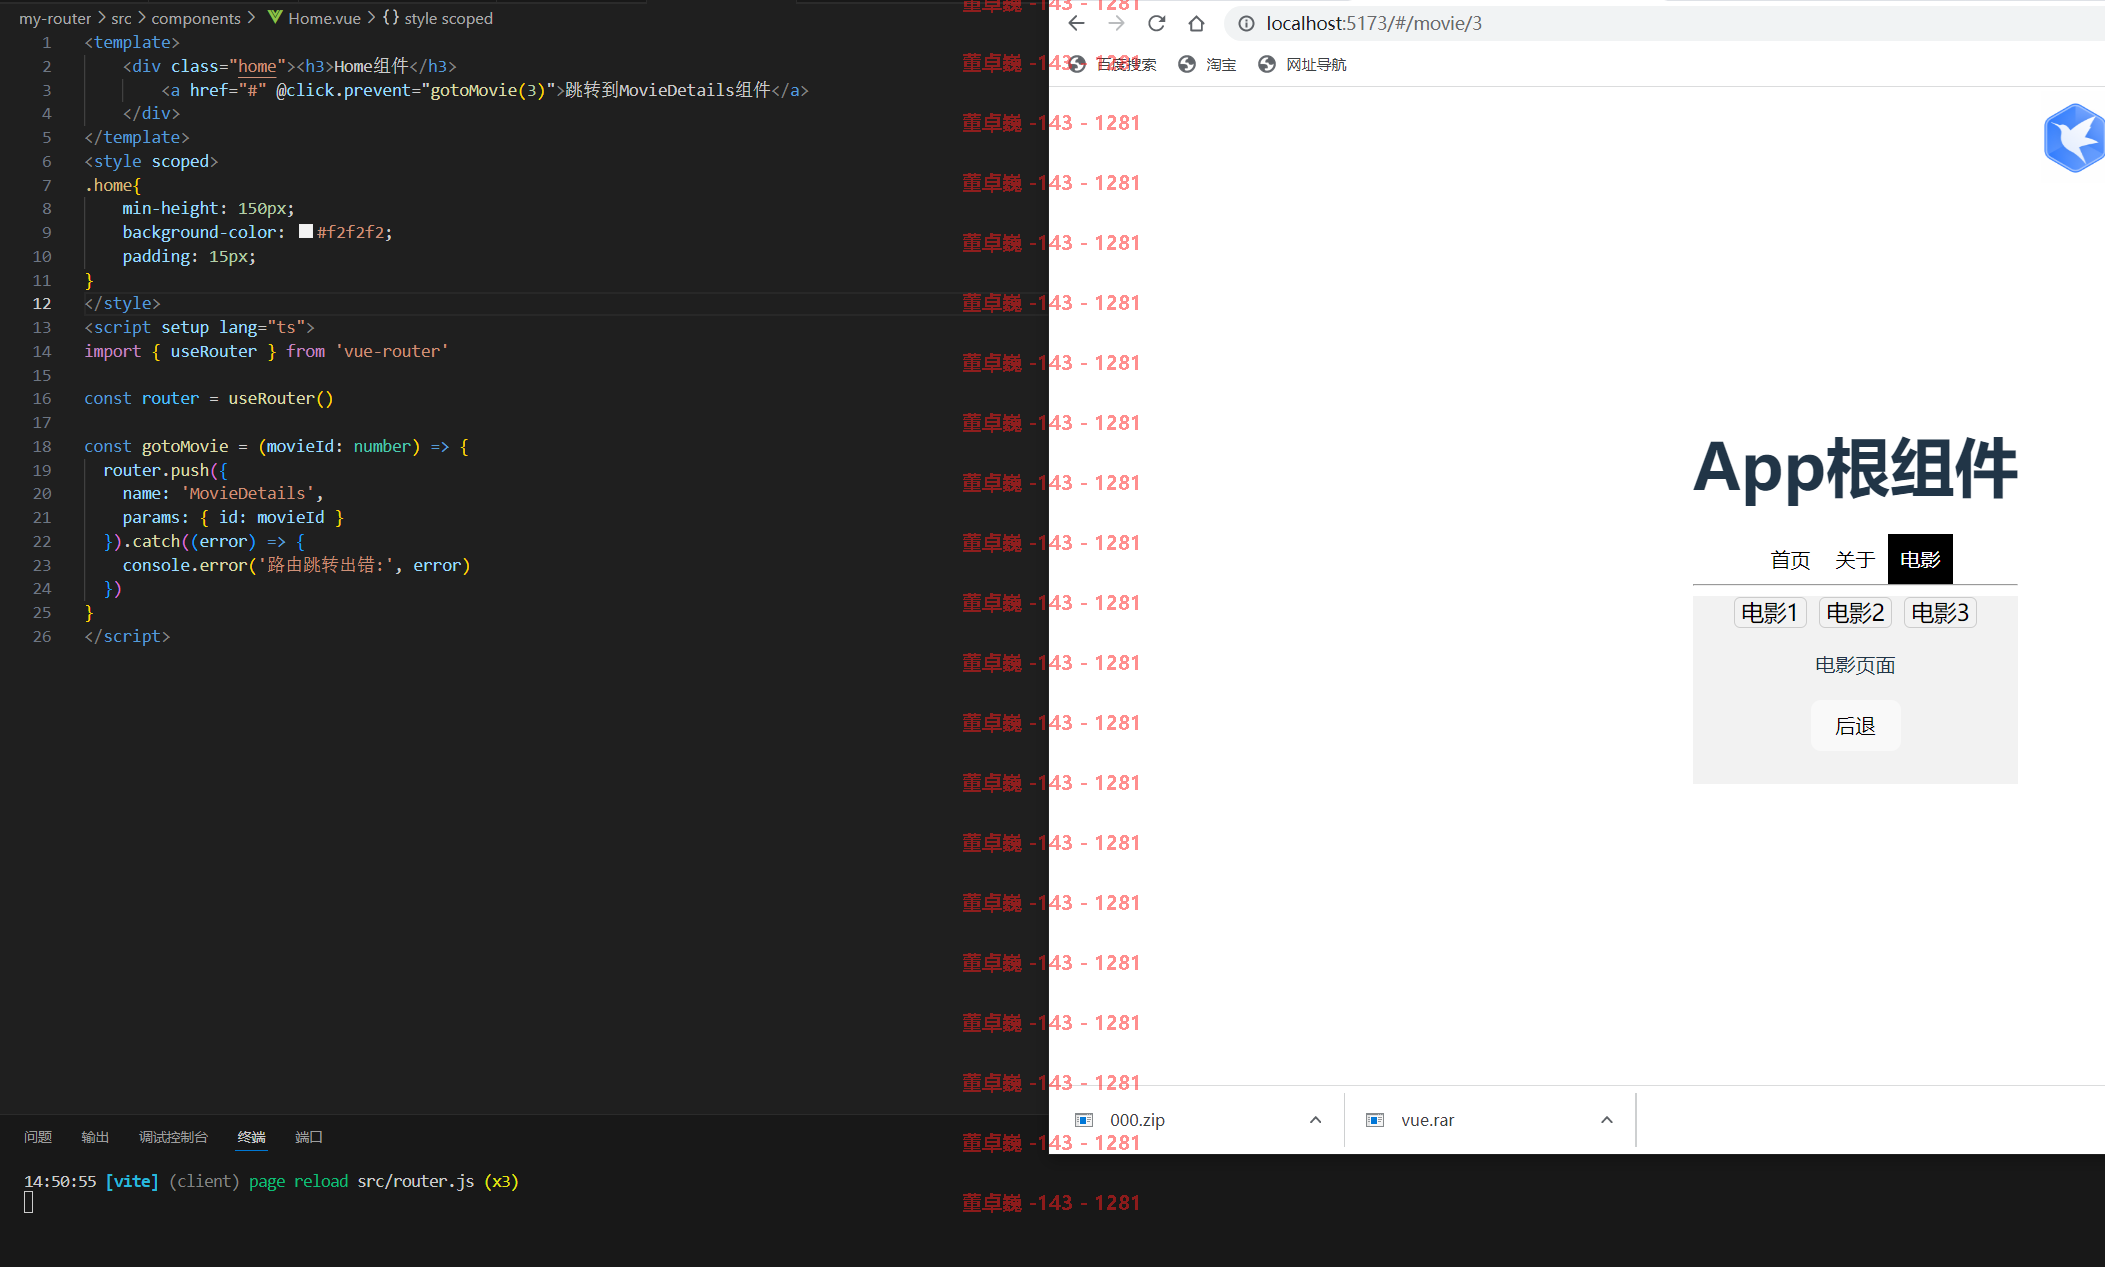Click the blue bird floating icon
2105x1267 pixels.
tap(2074, 138)
